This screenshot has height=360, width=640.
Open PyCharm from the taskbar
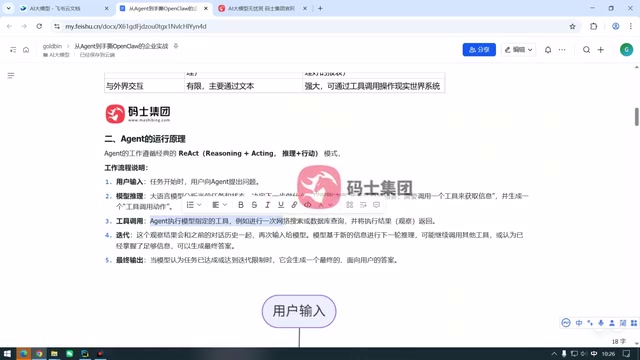(85, 354)
